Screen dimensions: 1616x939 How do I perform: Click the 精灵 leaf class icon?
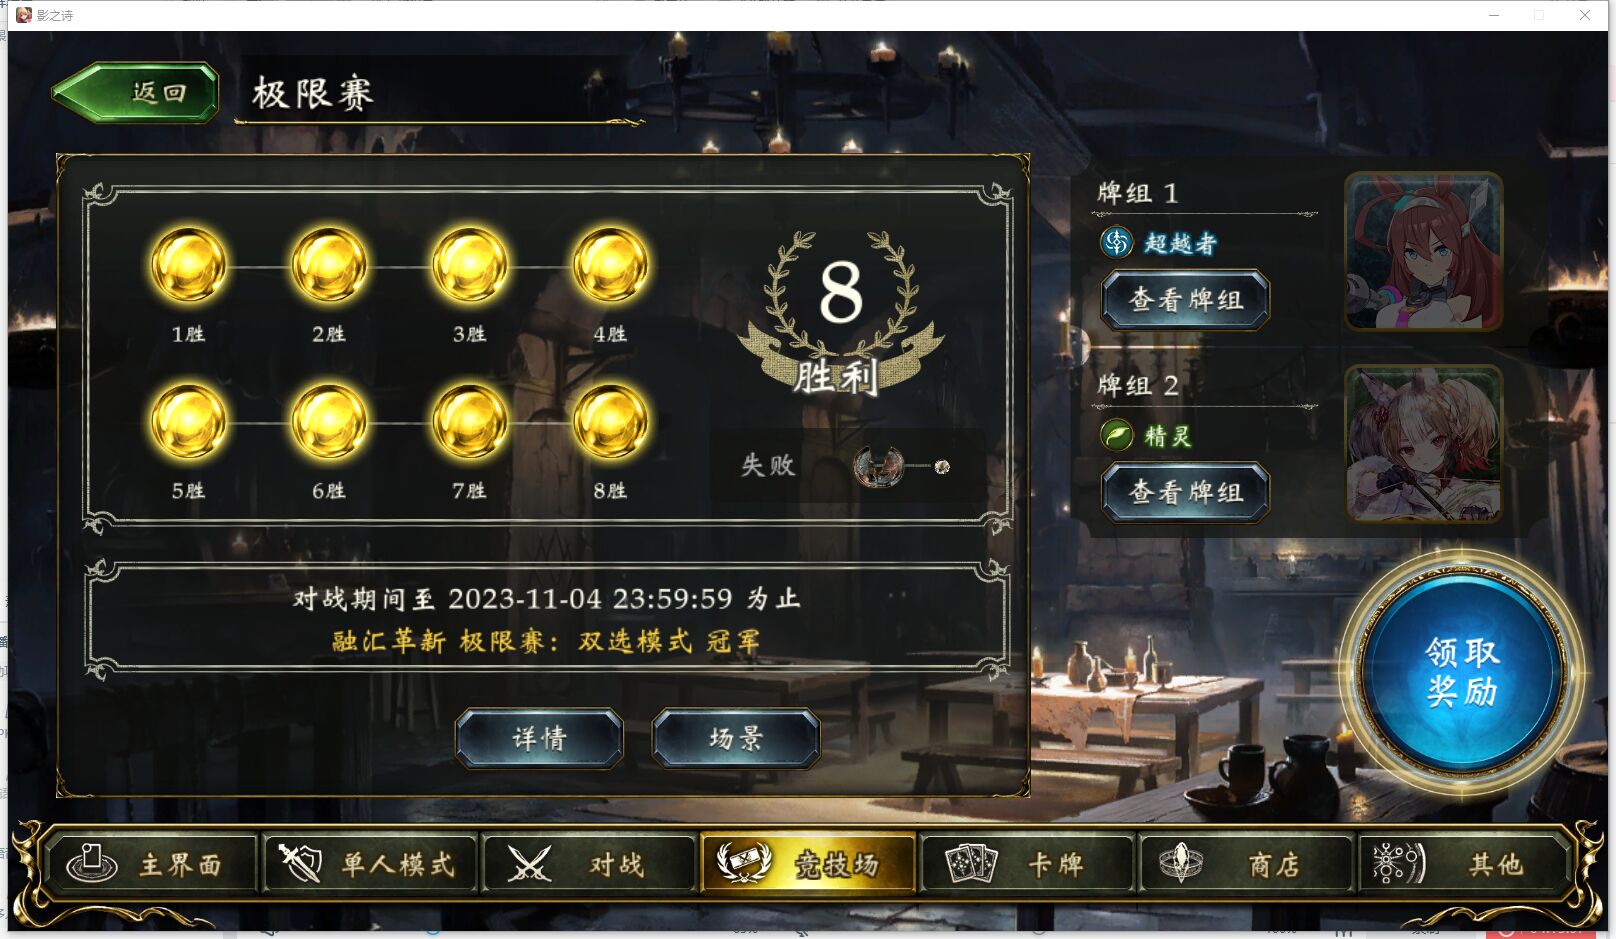coord(1116,435)
